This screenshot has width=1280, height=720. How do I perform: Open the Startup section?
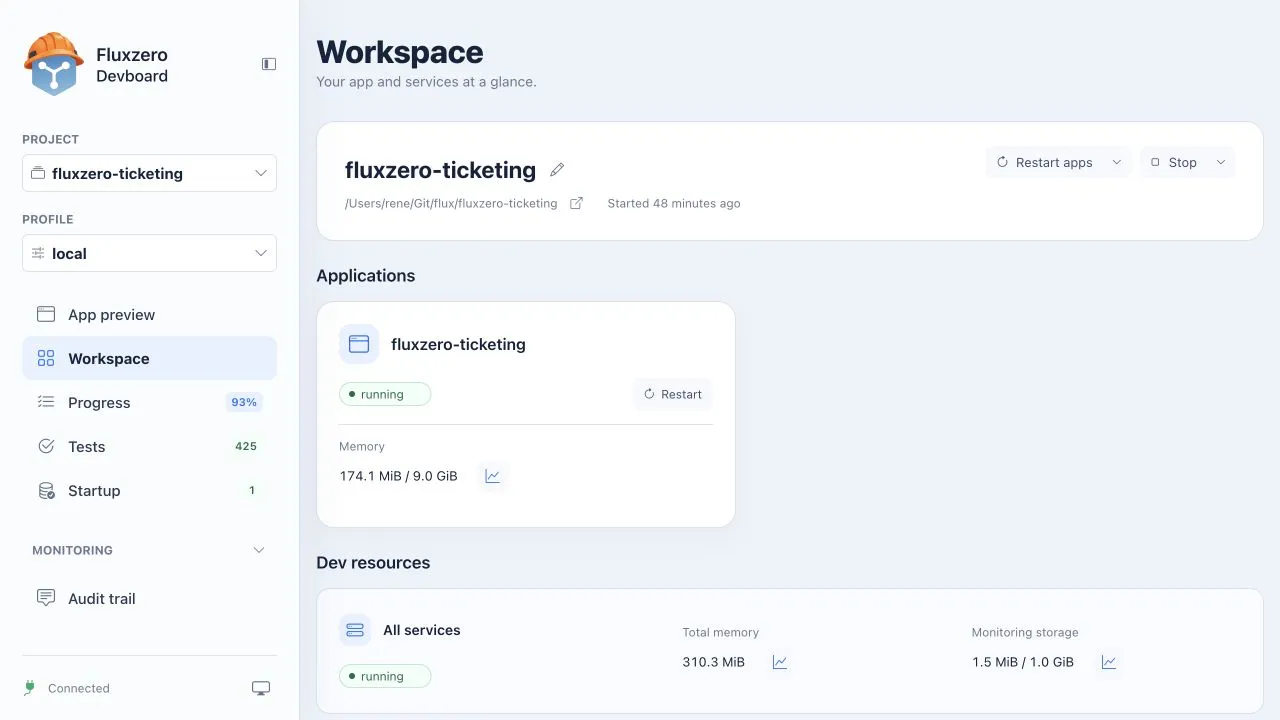click(149, 490)
